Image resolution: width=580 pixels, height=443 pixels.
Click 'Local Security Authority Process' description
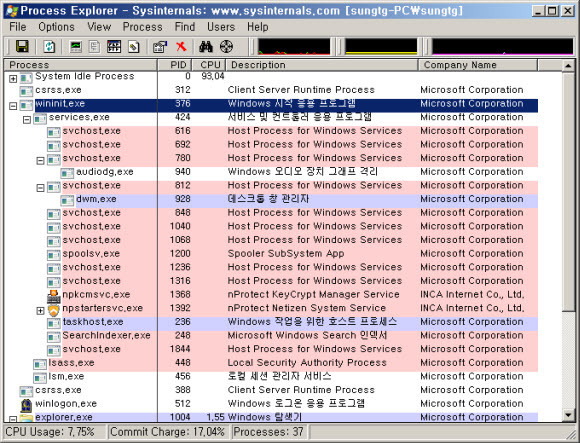[307, 364]
